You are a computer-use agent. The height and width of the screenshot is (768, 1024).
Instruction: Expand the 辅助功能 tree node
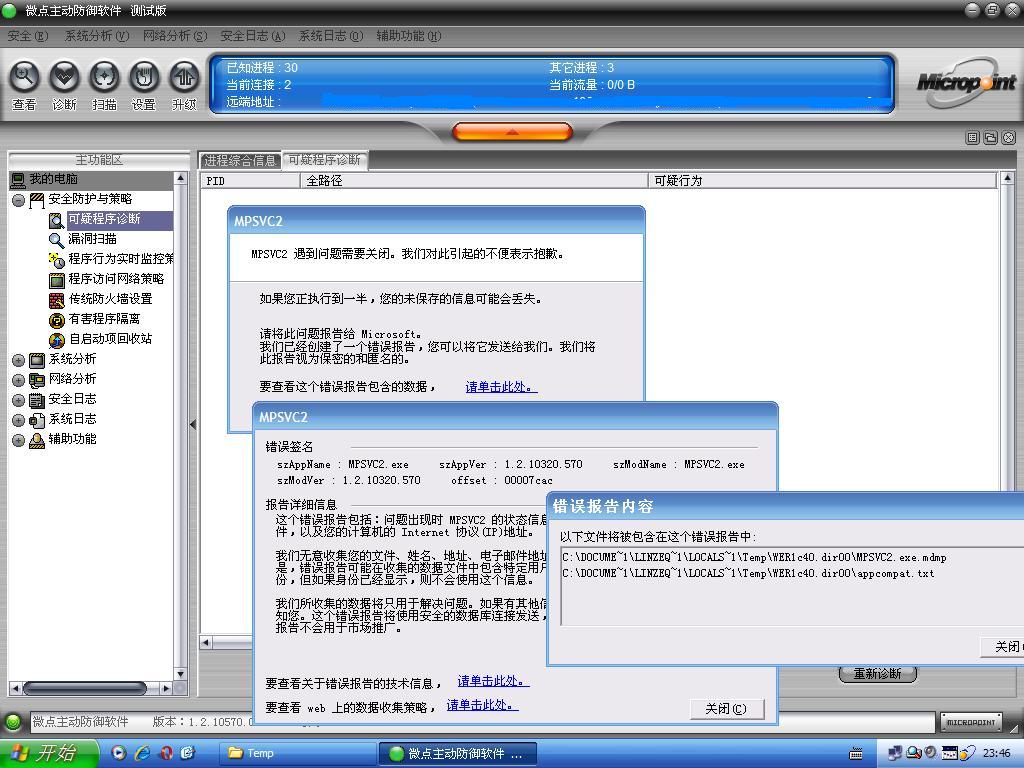[18, 440]
